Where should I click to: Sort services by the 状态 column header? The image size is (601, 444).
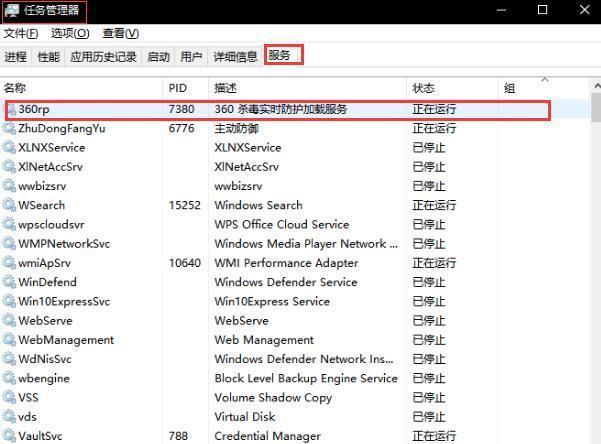point(424,88)
